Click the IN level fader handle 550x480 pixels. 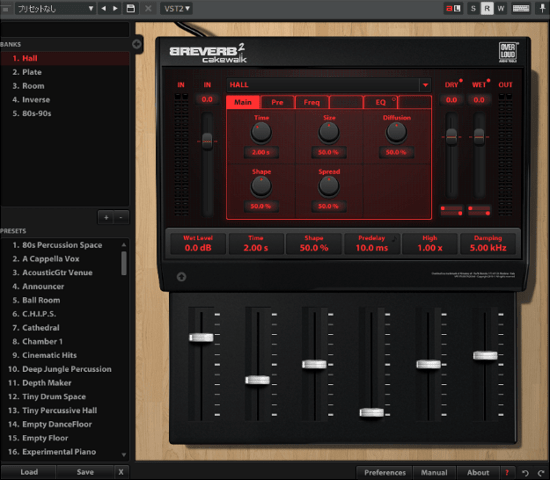tap(207, 141)
